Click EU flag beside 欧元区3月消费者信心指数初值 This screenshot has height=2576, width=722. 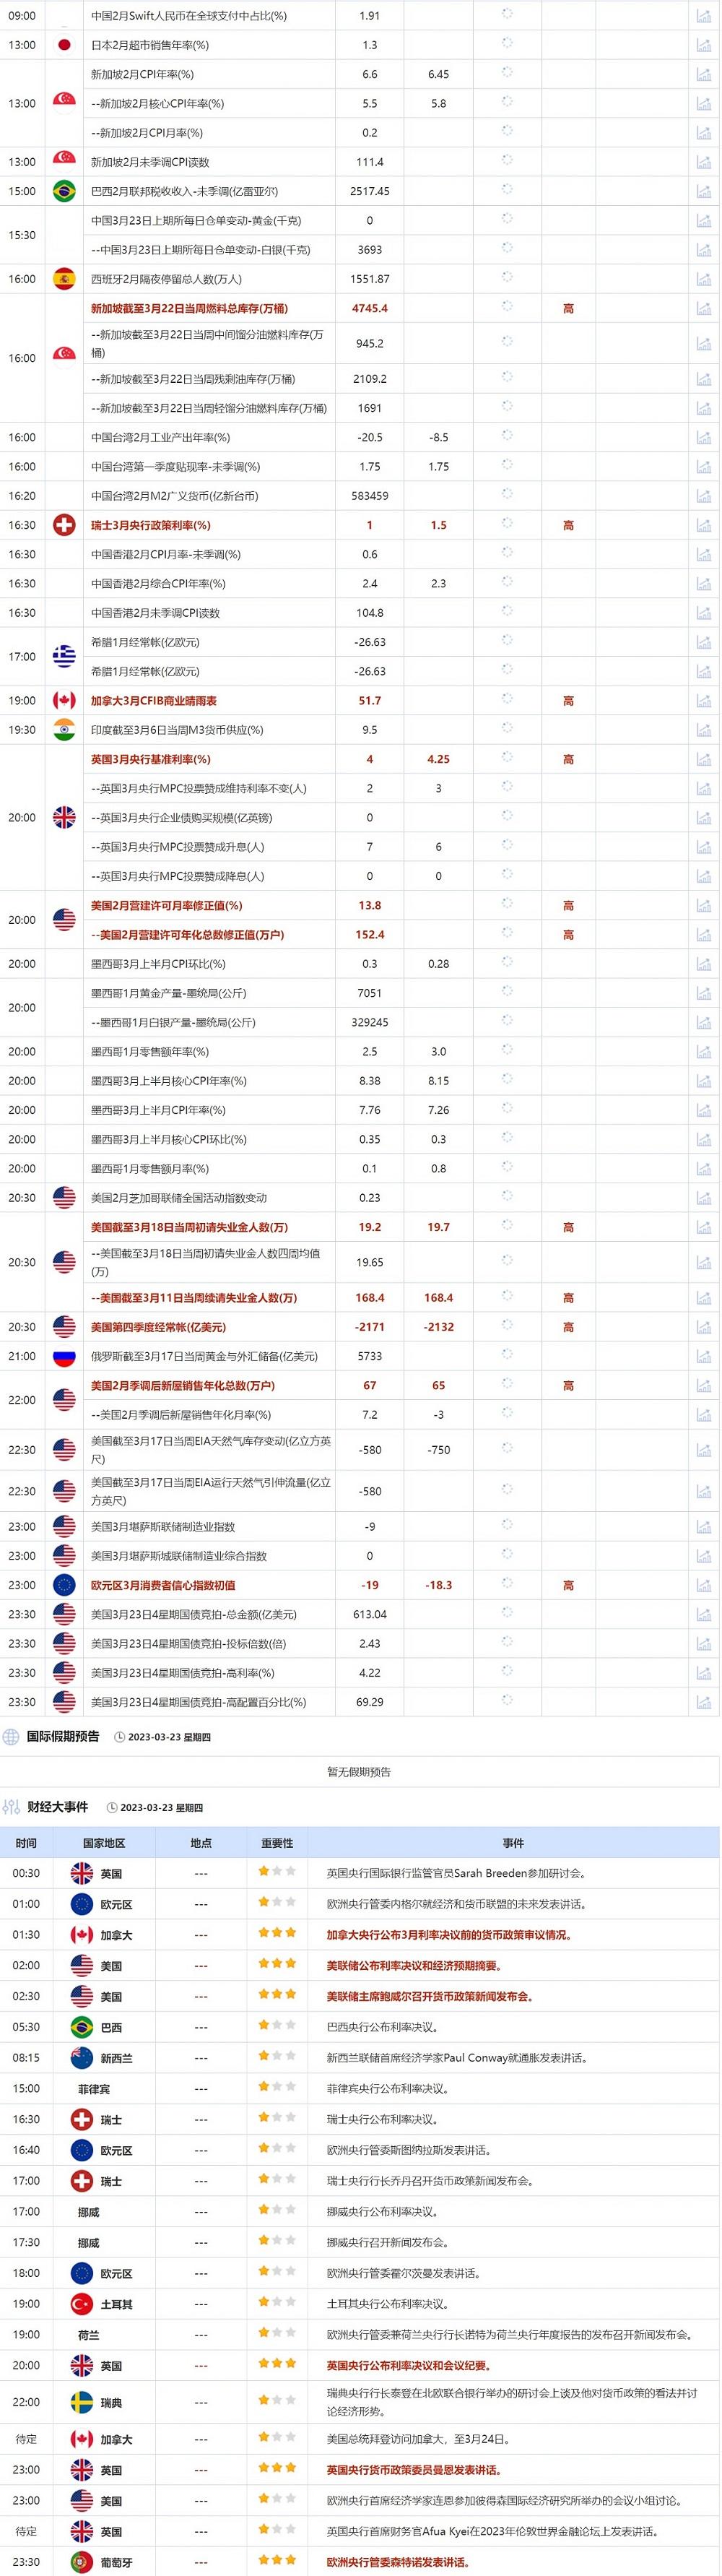coord(64,1585)
